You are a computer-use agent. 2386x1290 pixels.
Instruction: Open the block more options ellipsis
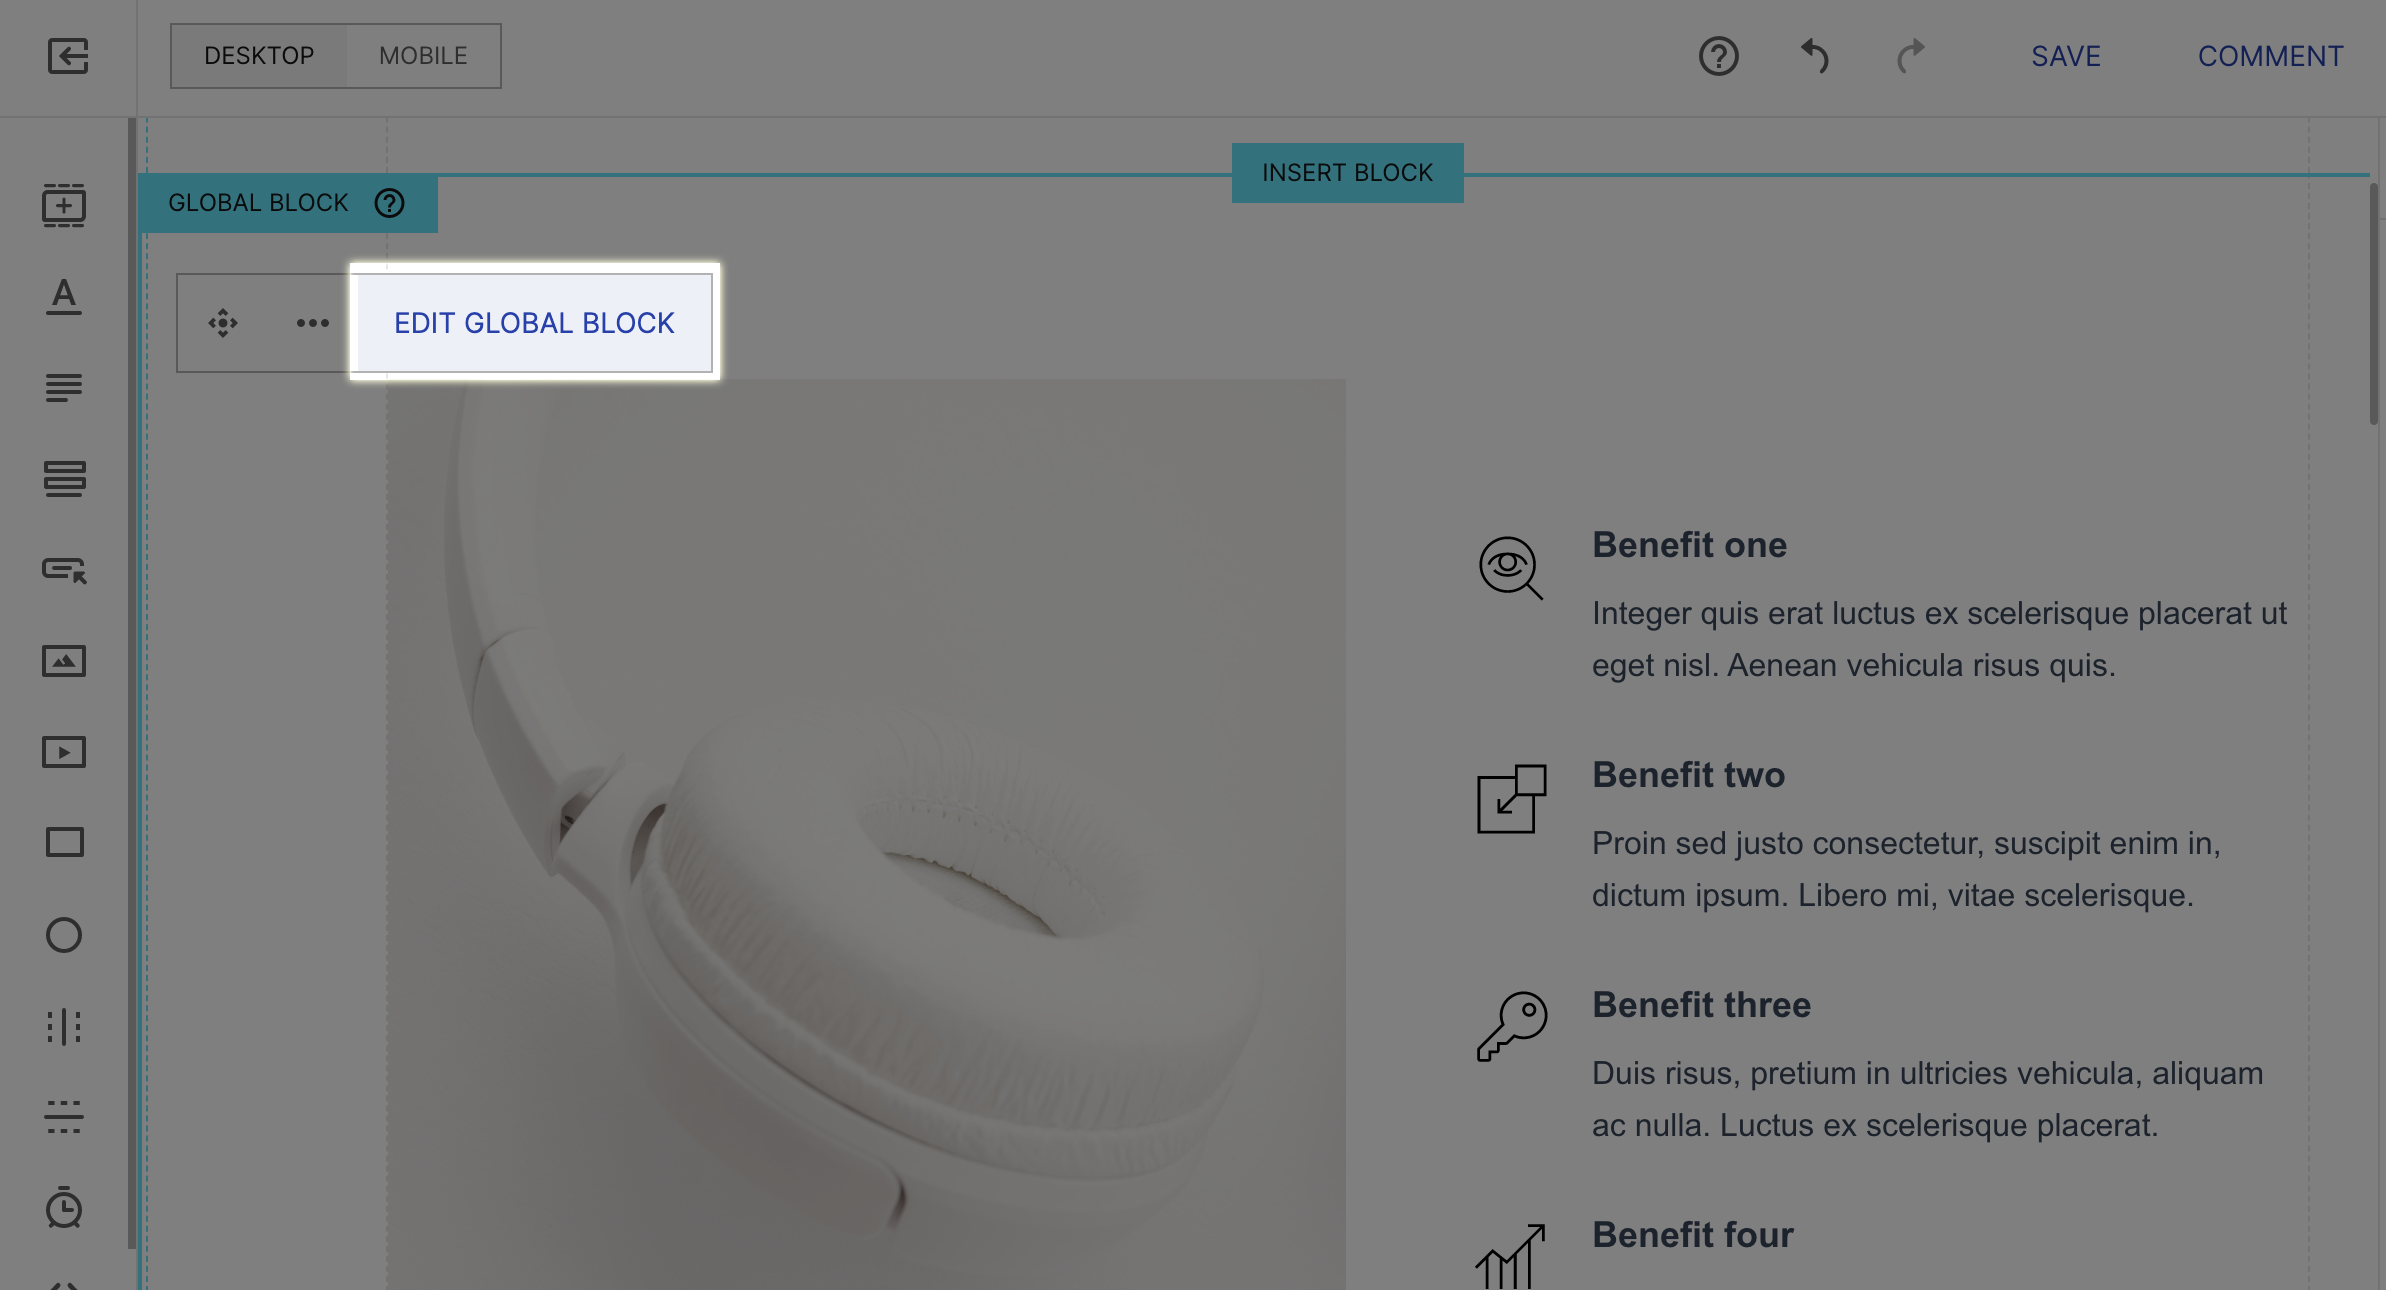tap(313, 323)
